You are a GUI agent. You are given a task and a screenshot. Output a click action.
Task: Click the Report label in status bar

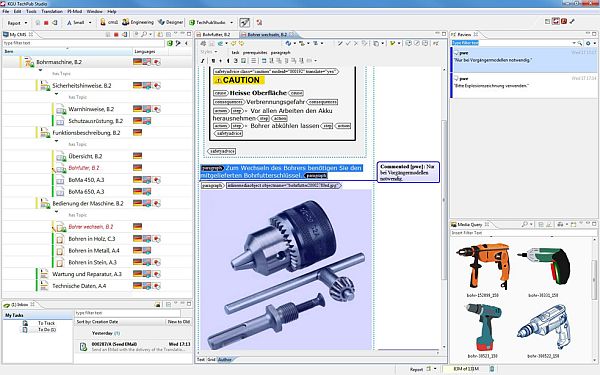[416, 369]
